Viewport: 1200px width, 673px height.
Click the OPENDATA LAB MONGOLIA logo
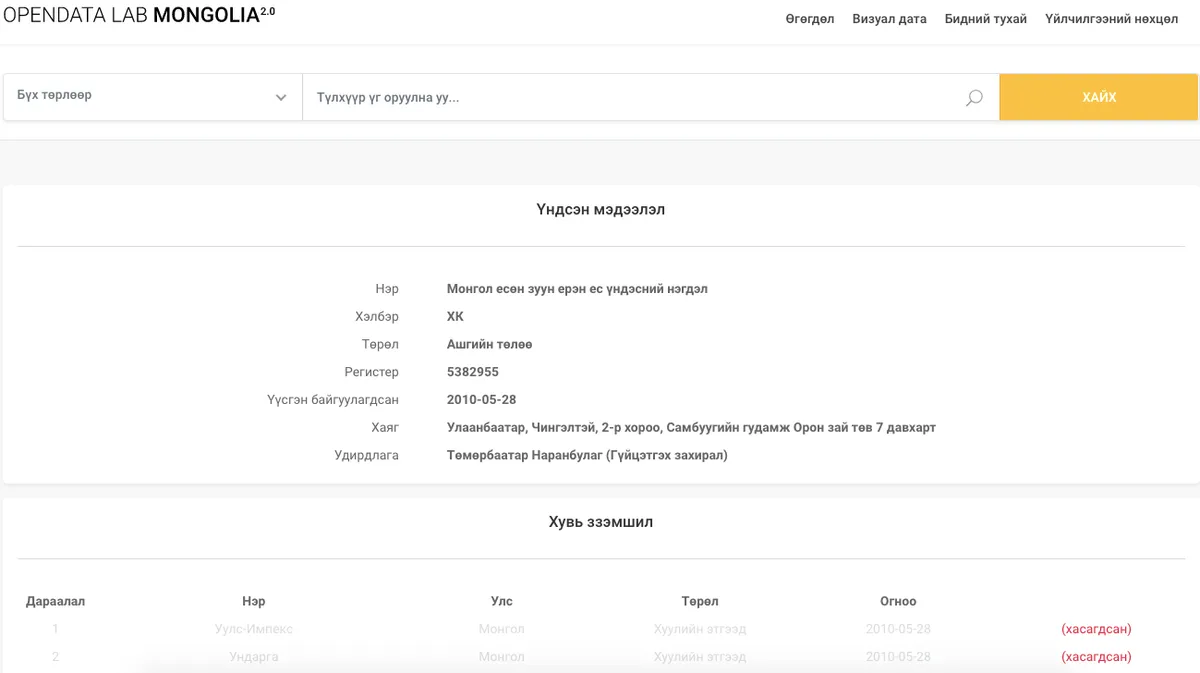[139, 17]
